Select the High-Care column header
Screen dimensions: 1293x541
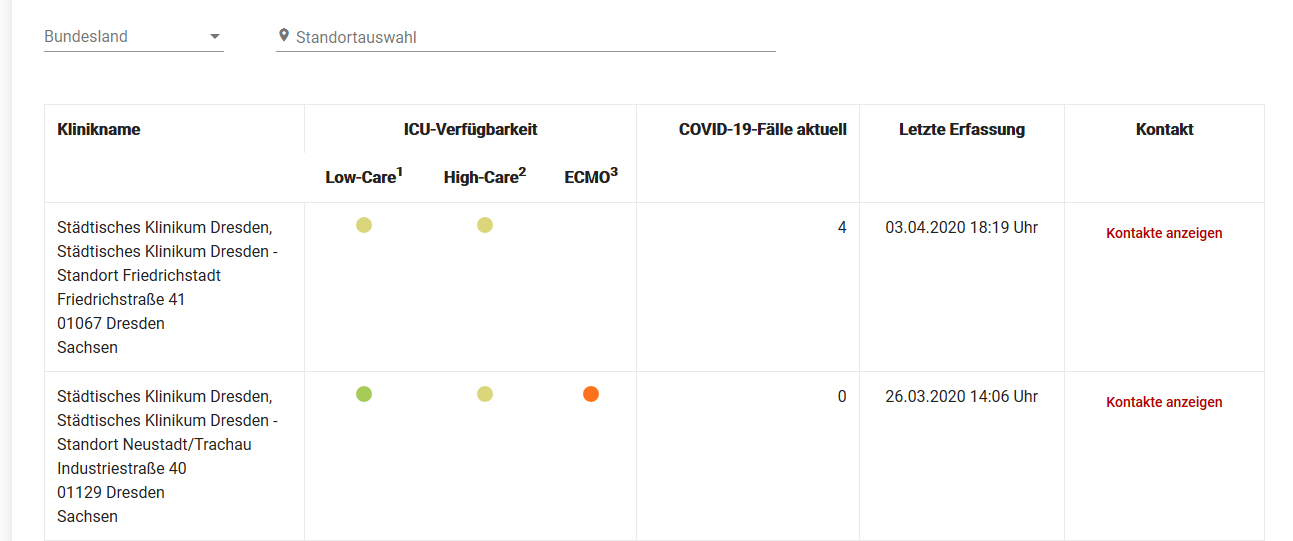coord(485,177)
